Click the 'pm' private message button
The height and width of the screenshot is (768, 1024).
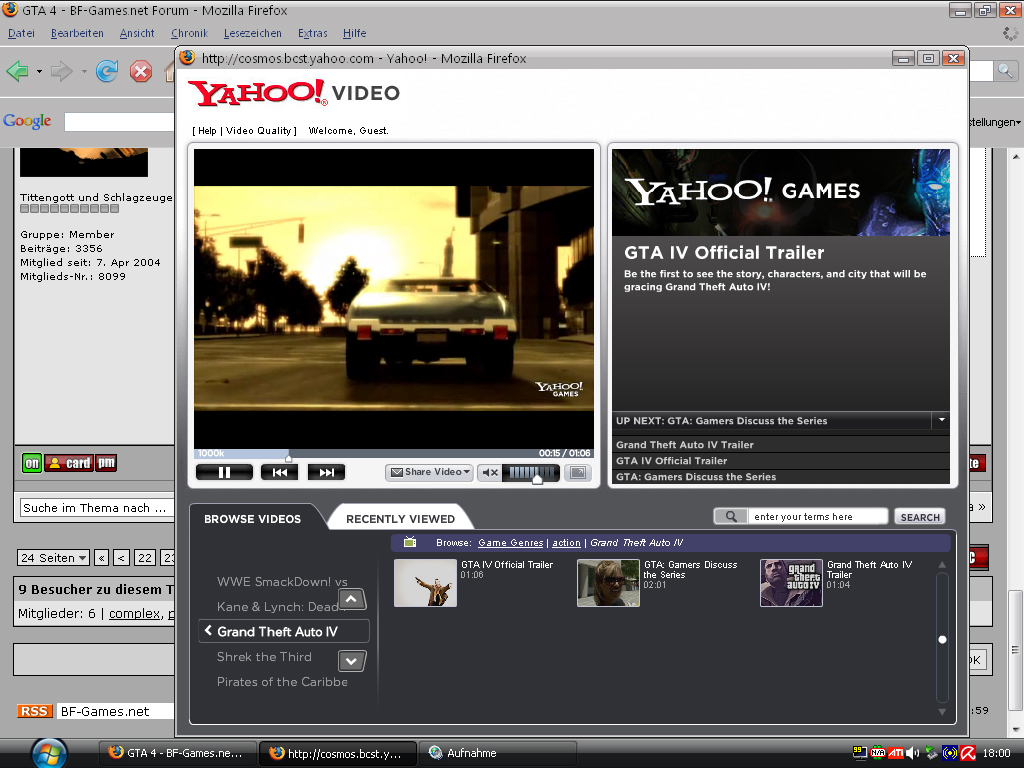pos(106,463)
